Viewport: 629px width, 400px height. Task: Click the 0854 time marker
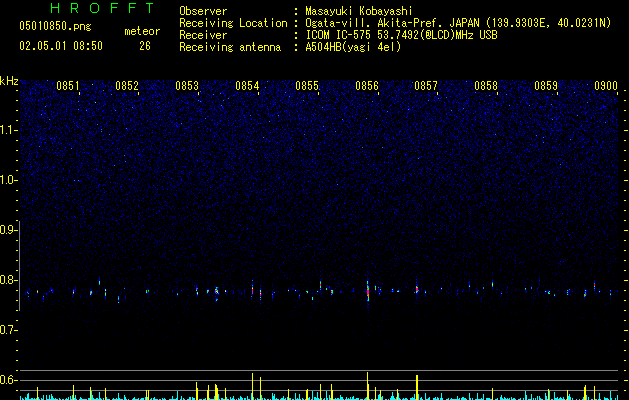(x=247, y=86)
